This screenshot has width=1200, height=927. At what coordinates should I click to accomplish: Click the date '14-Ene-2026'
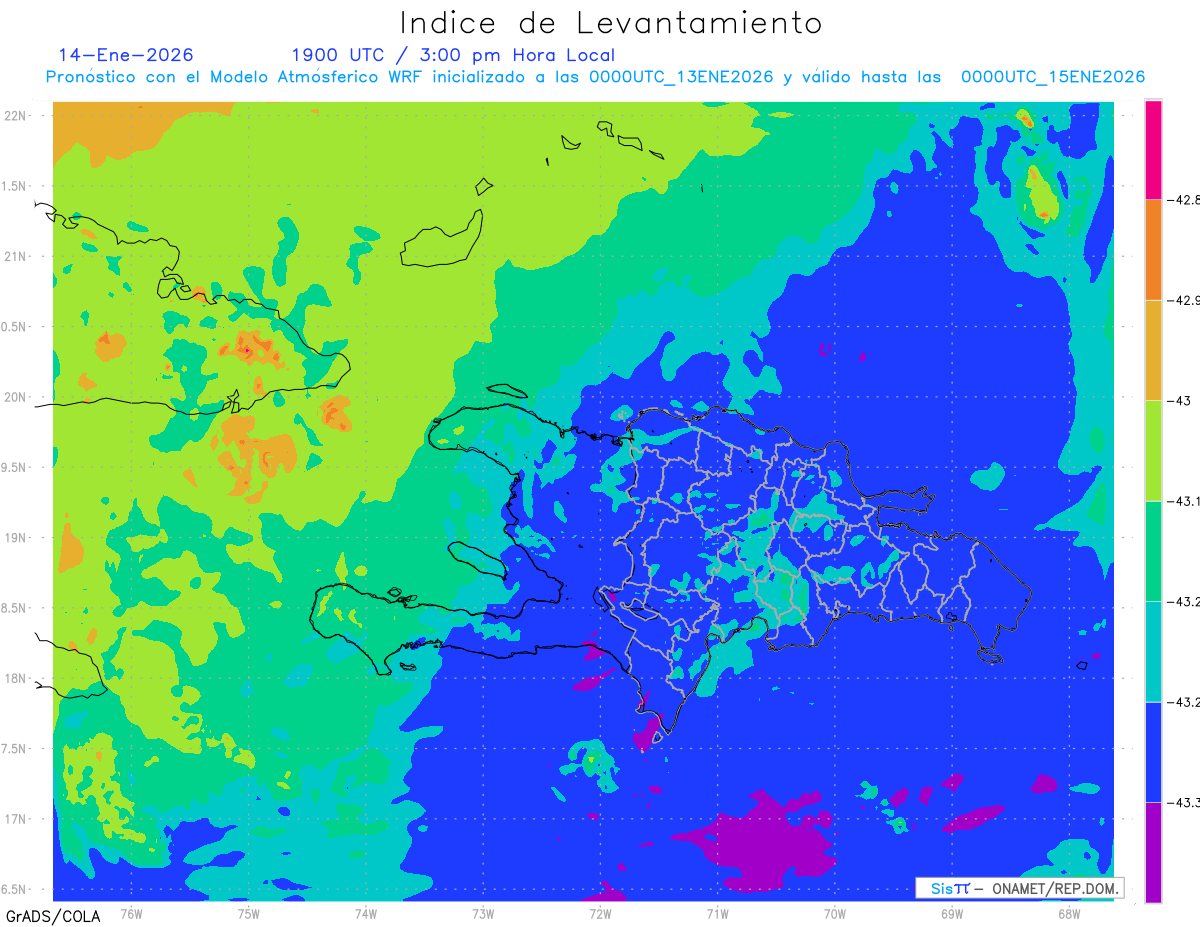point(126,55)
